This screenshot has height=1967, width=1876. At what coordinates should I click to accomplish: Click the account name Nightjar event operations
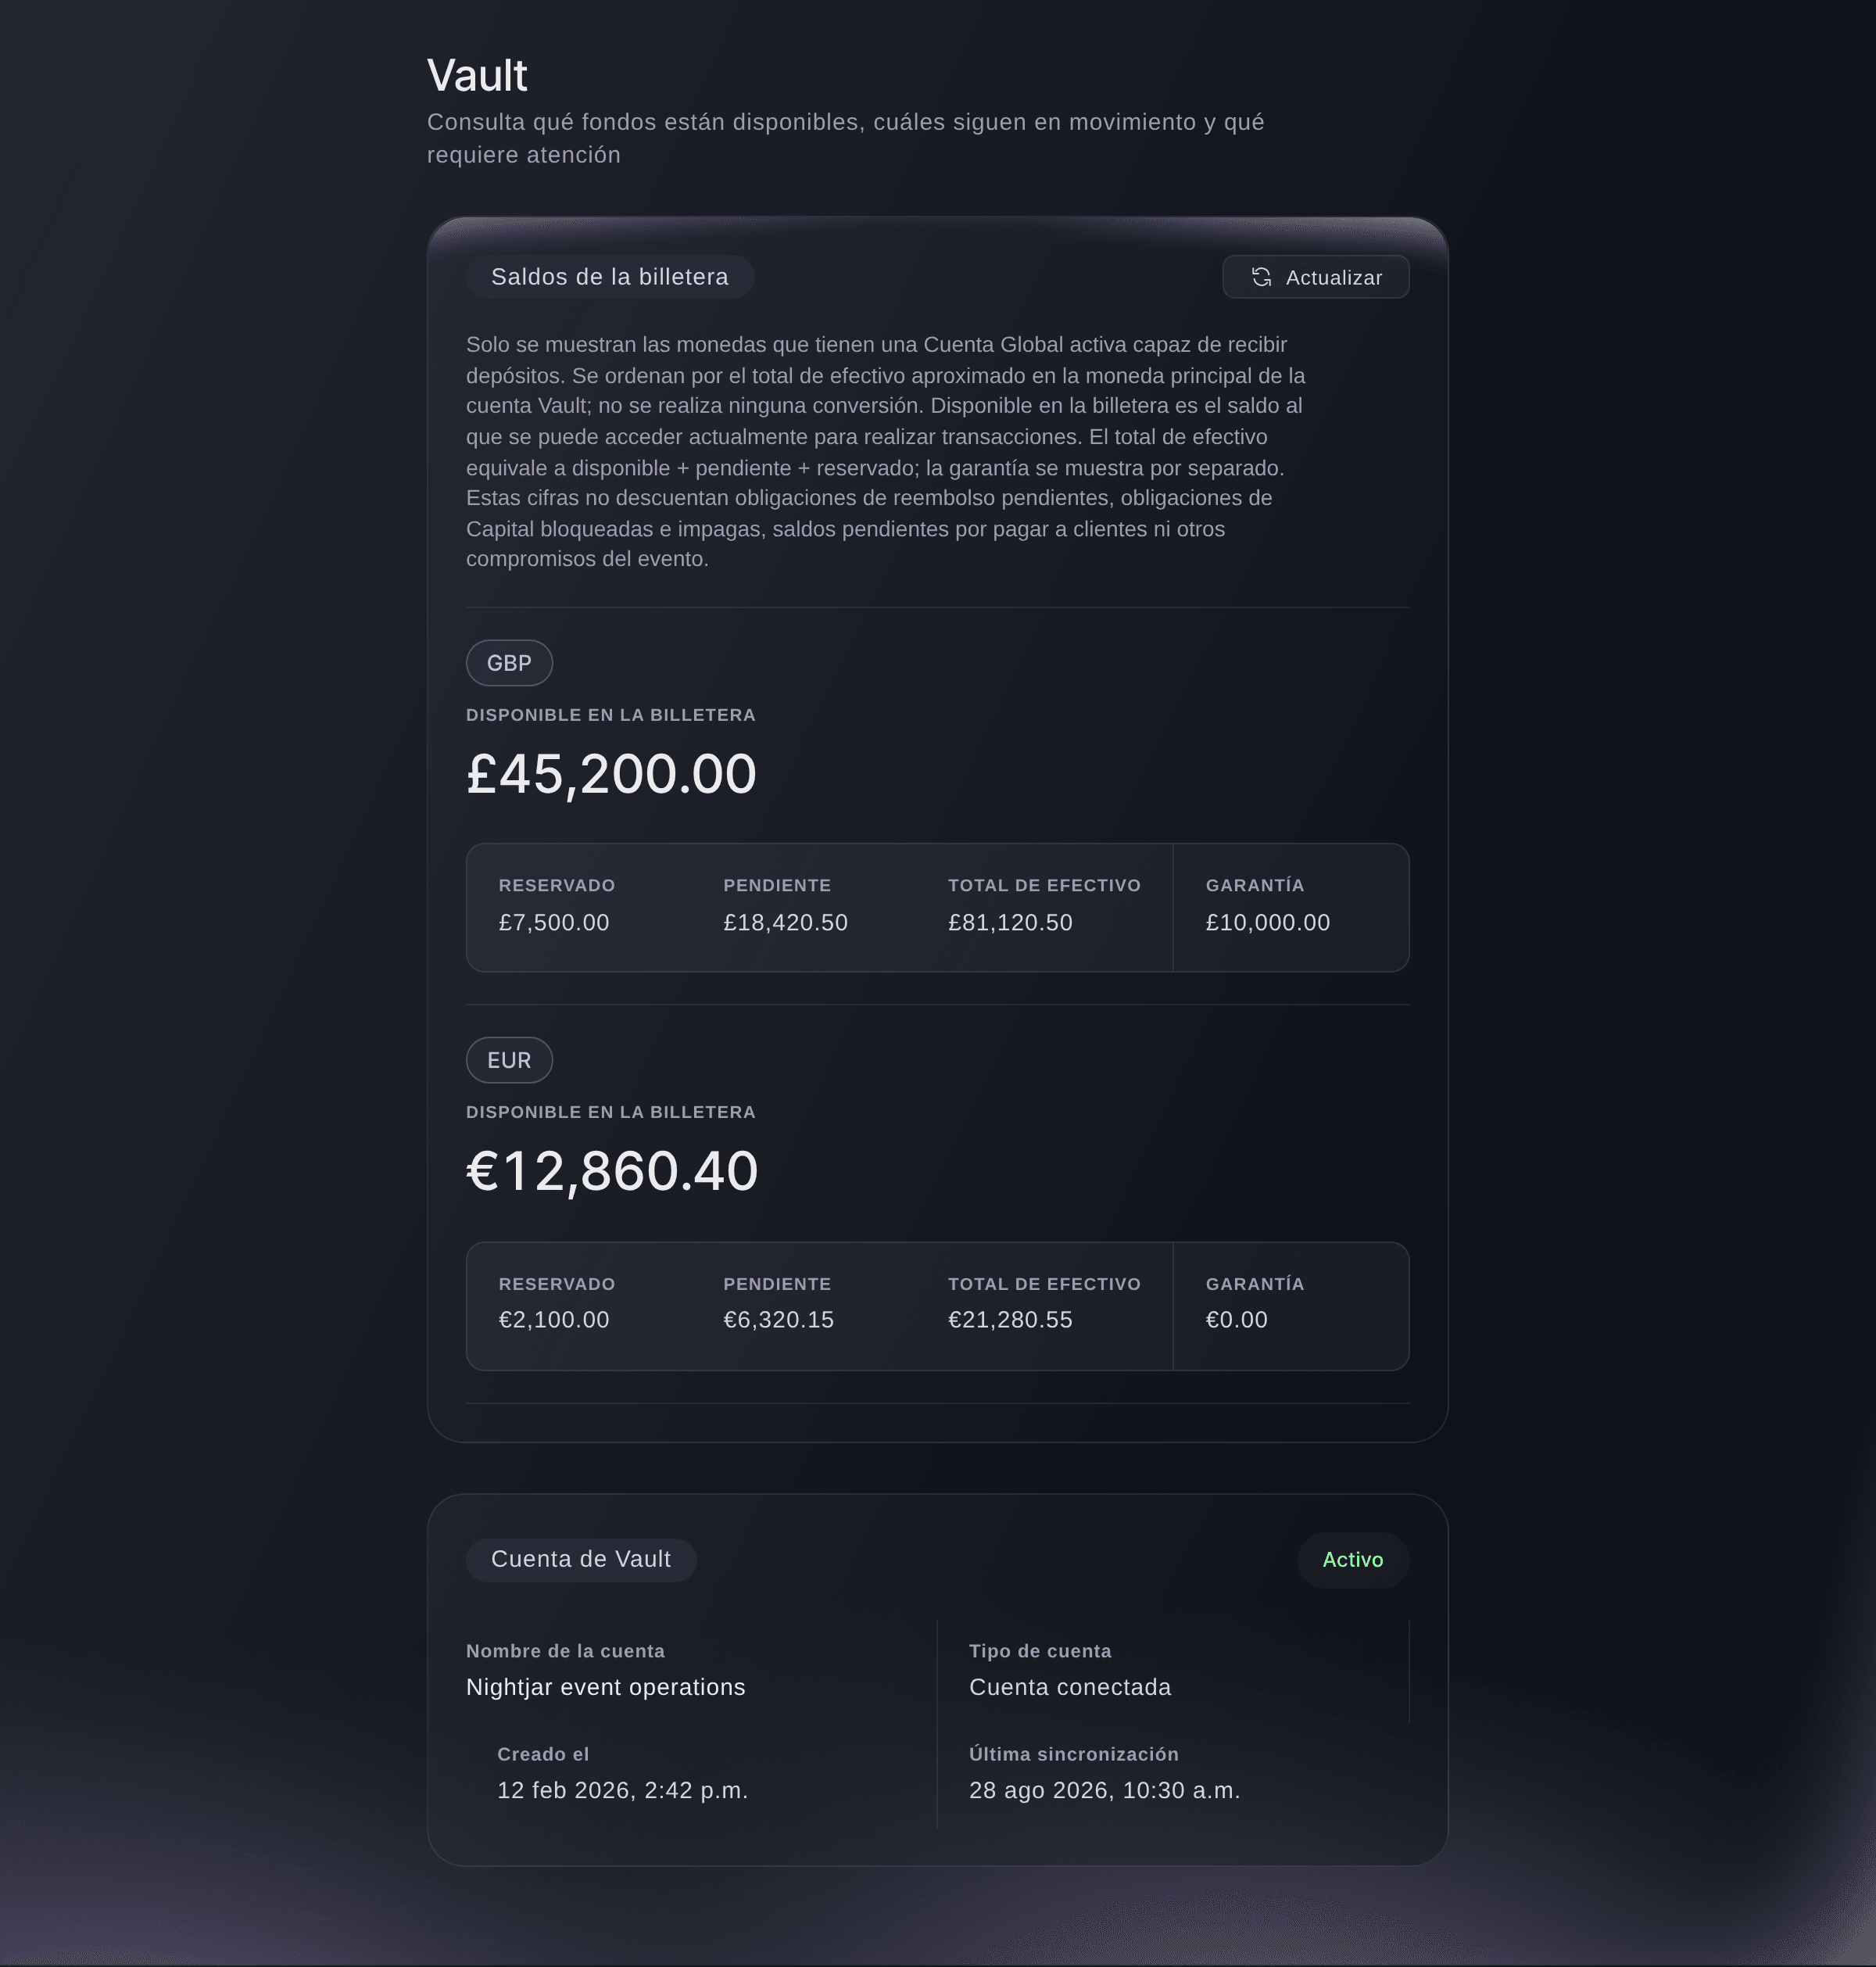(x=605, y=1687)
